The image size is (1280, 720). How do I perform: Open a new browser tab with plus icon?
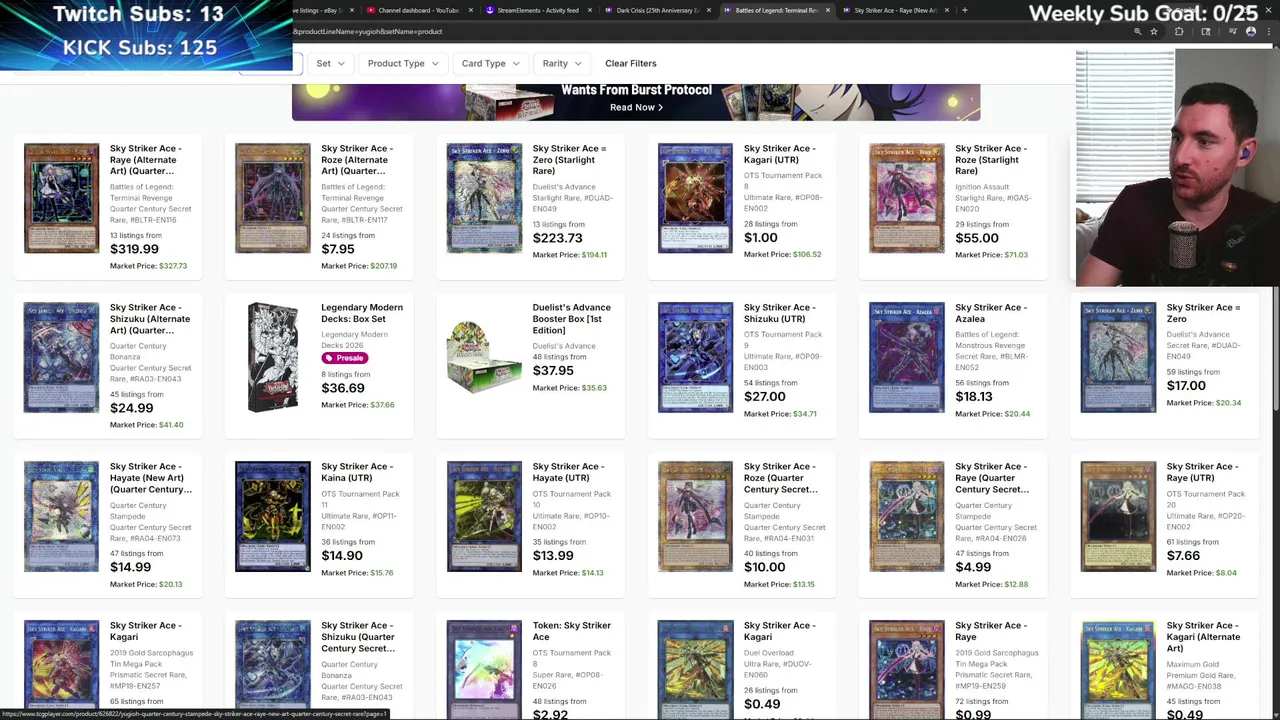click(x=964, y=10)
